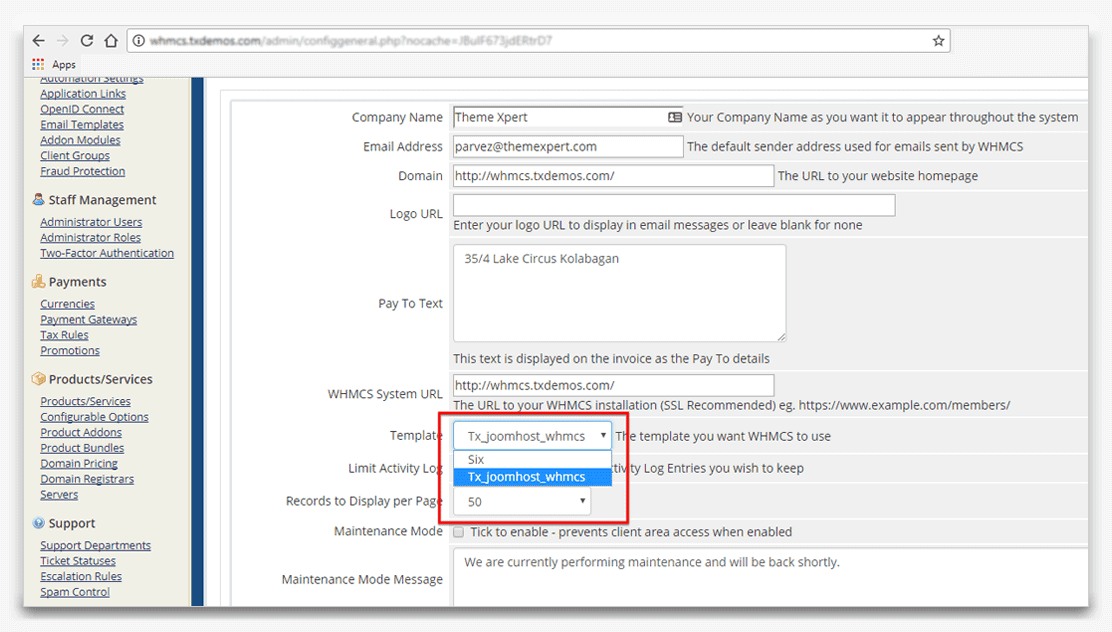Click the Email Address input field

[x=567, y=147]
